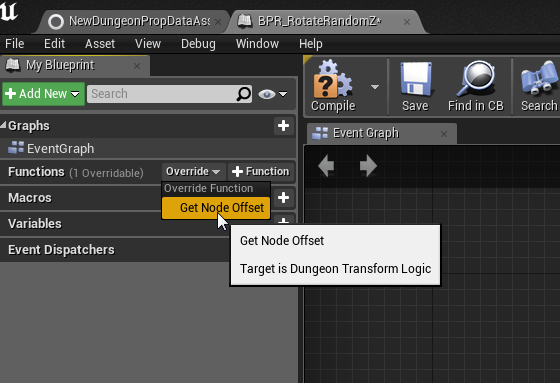Select Get Node Offset override entry
Image resolution: width=560 pixels, height=383 pixels.
[216, 208]
